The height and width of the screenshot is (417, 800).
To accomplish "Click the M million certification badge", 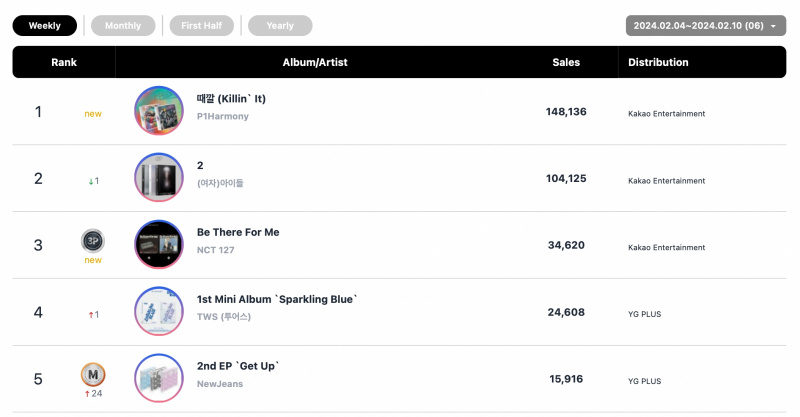I will point(93,375).
